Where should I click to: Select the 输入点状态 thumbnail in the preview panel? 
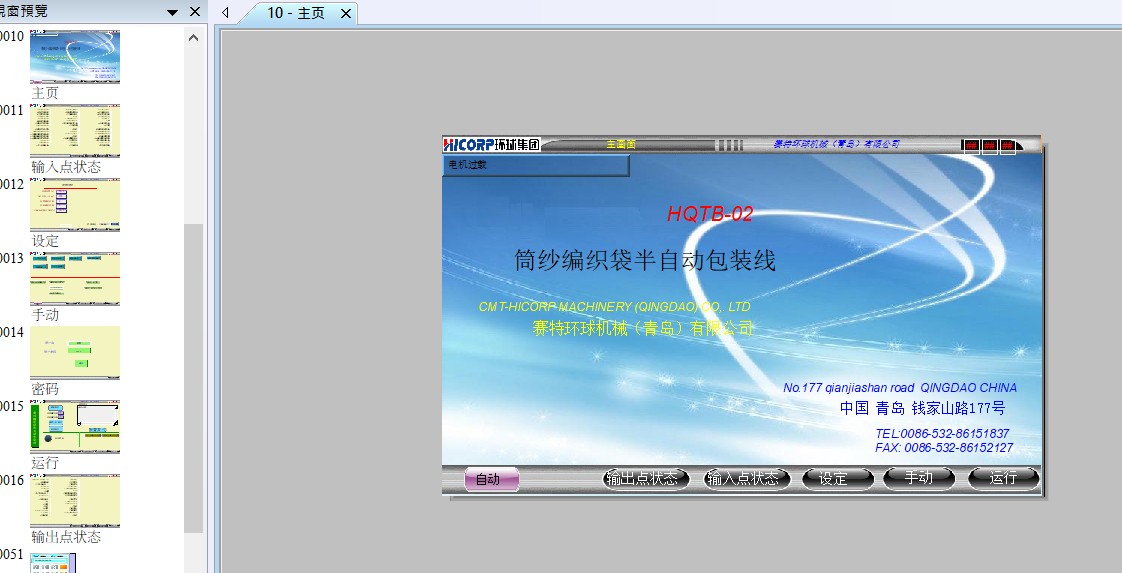tap(75, 130)
